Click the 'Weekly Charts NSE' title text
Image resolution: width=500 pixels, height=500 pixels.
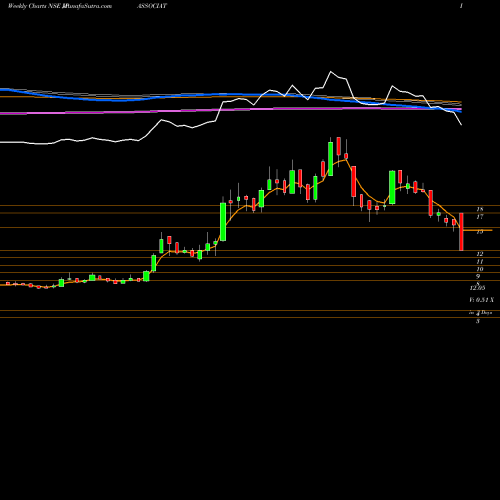click(x=34, y=6)
